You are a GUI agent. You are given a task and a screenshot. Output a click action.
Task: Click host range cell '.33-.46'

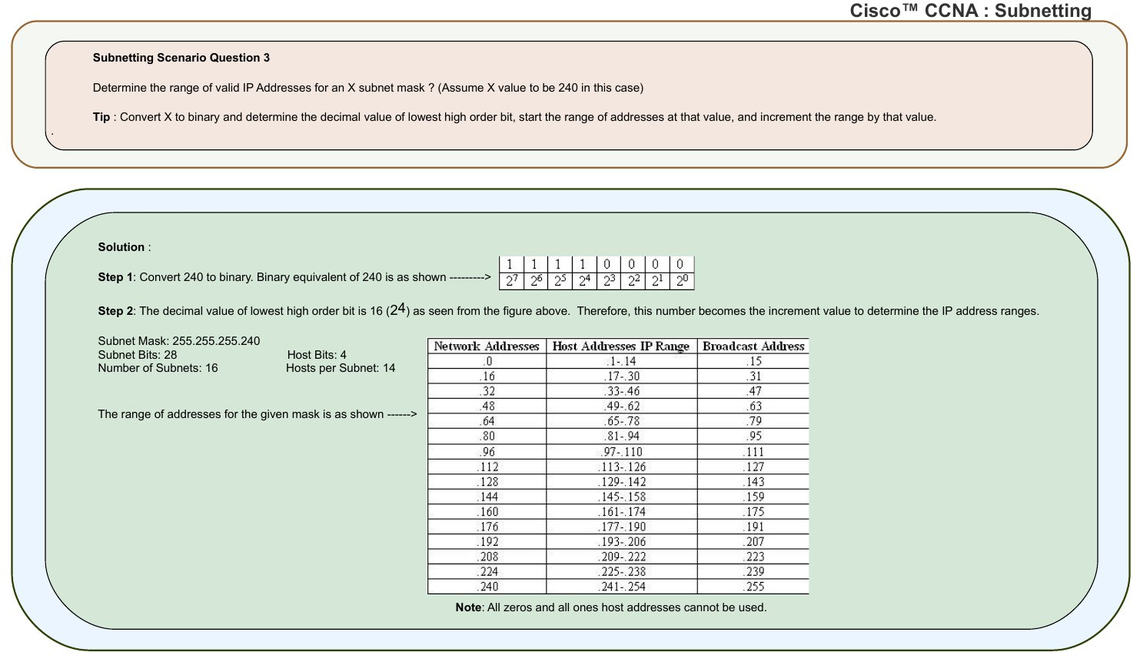coord(622,391)
